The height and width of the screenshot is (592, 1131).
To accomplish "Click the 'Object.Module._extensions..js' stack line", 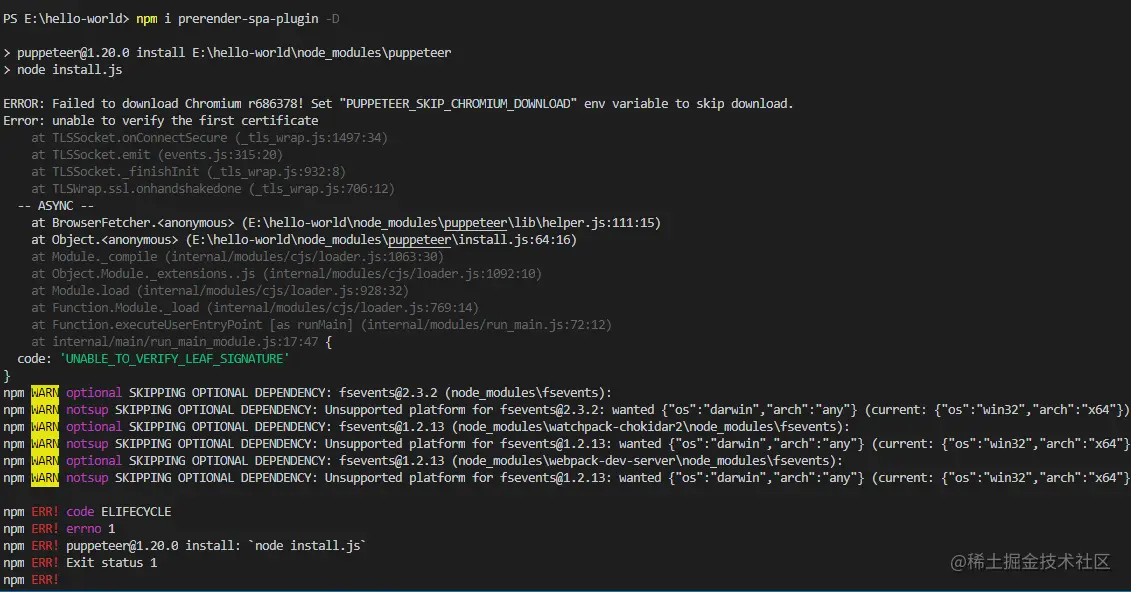I will pos(286,274).
